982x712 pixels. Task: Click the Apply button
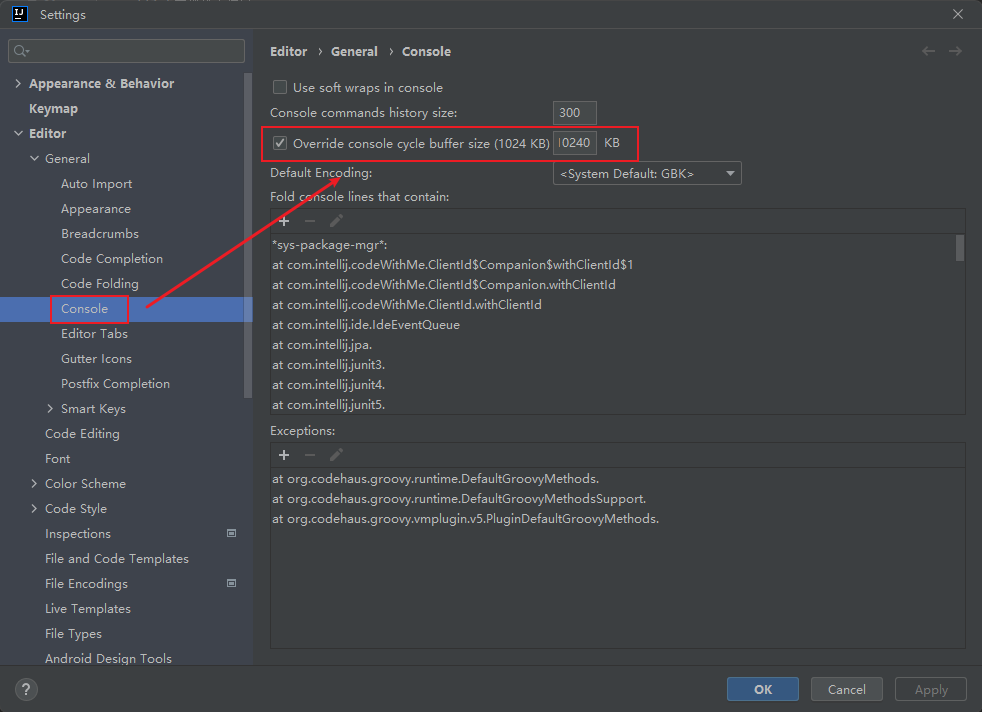pos(931,689)
